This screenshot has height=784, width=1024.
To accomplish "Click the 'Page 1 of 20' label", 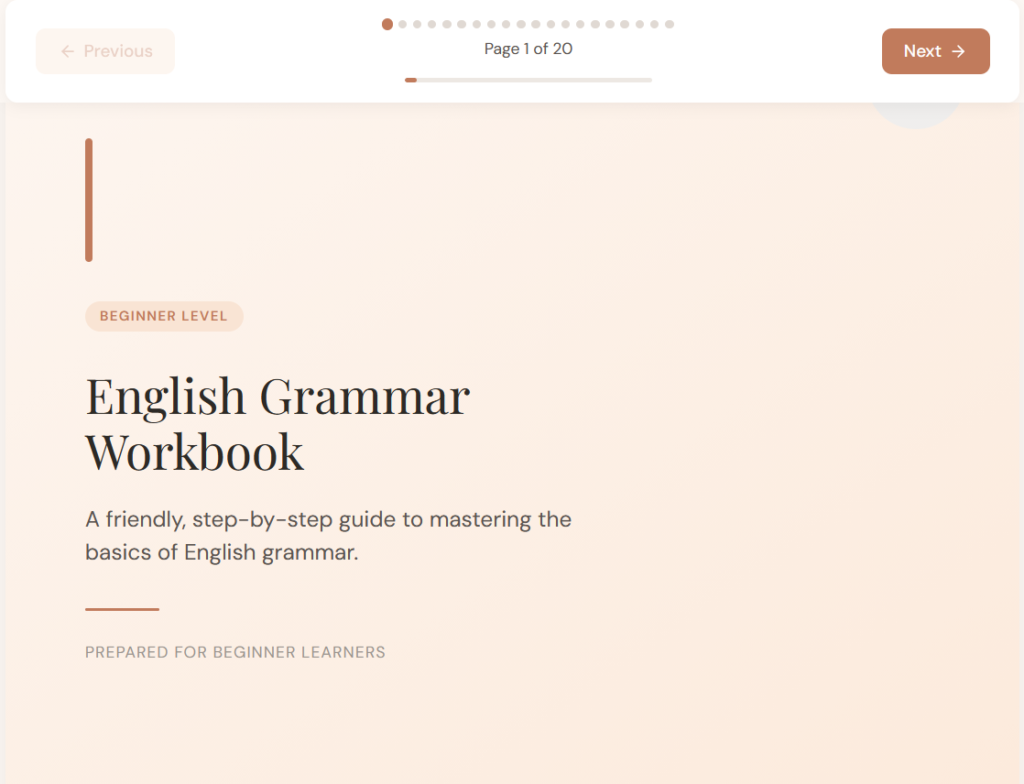I will tap(528, 49).
